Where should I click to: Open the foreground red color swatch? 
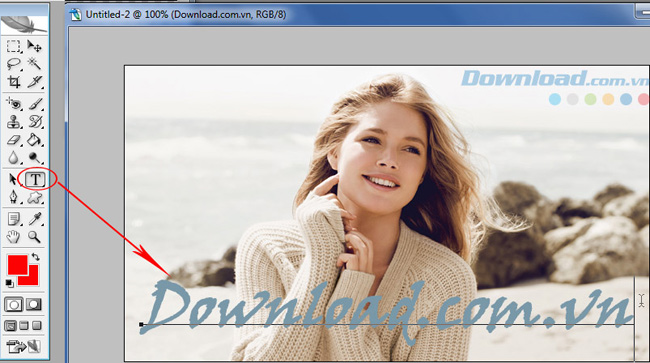point(17,265)
